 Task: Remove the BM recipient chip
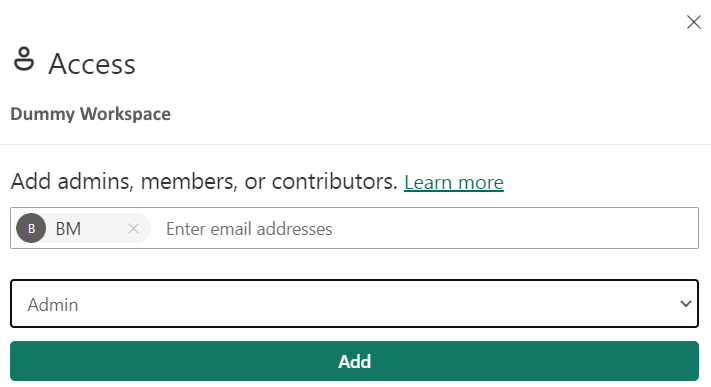tap(133, 229)
